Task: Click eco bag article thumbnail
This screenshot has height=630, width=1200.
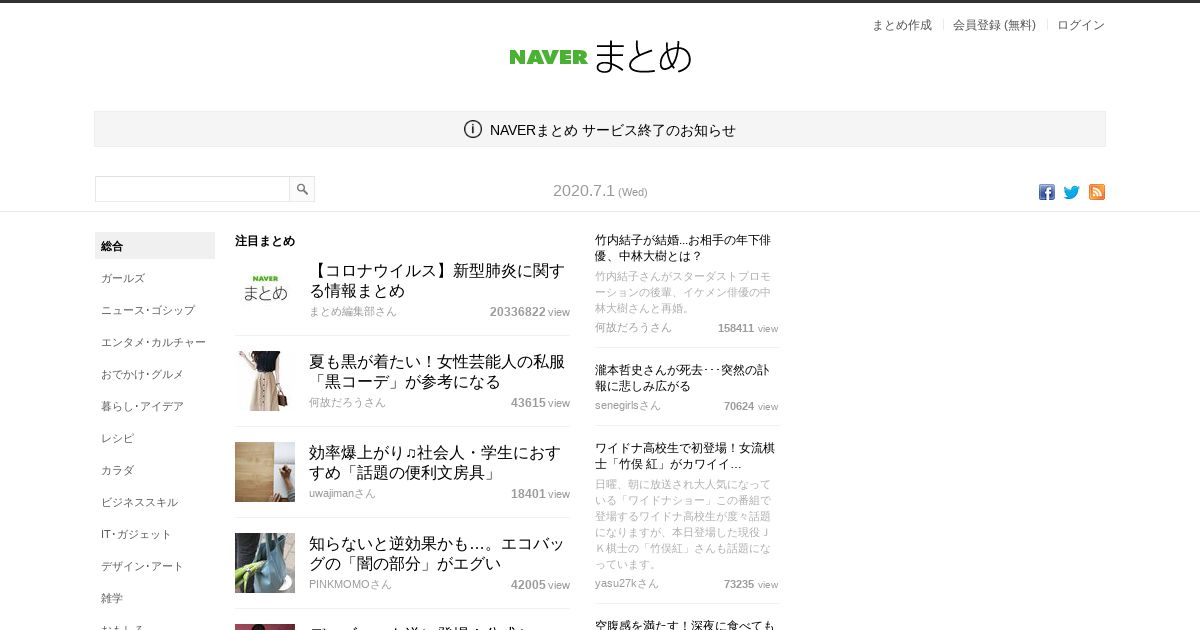Action: click(x=265, y=563)
